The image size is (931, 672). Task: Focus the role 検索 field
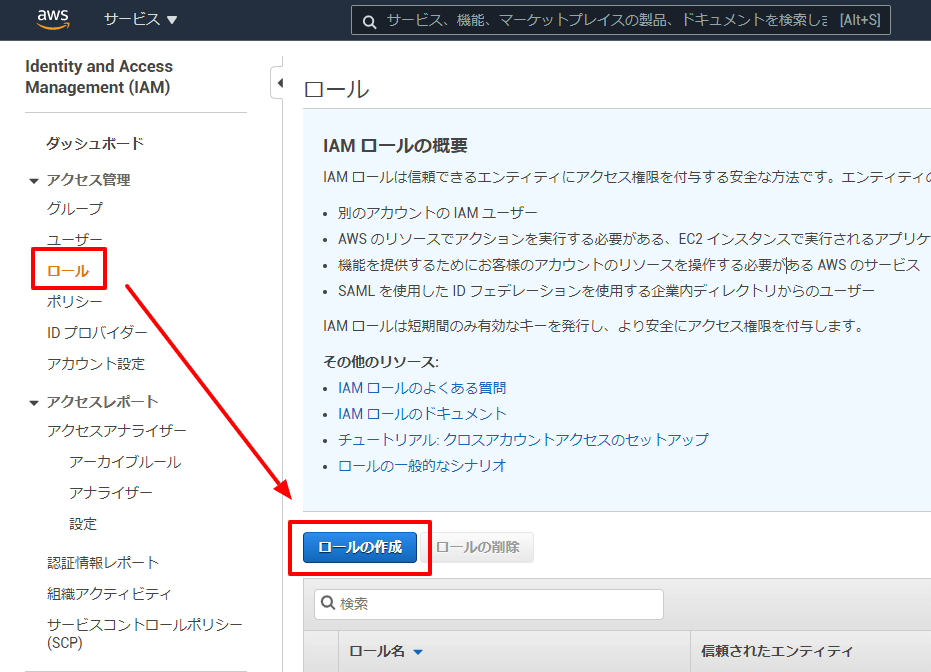(x=489, y=604)
